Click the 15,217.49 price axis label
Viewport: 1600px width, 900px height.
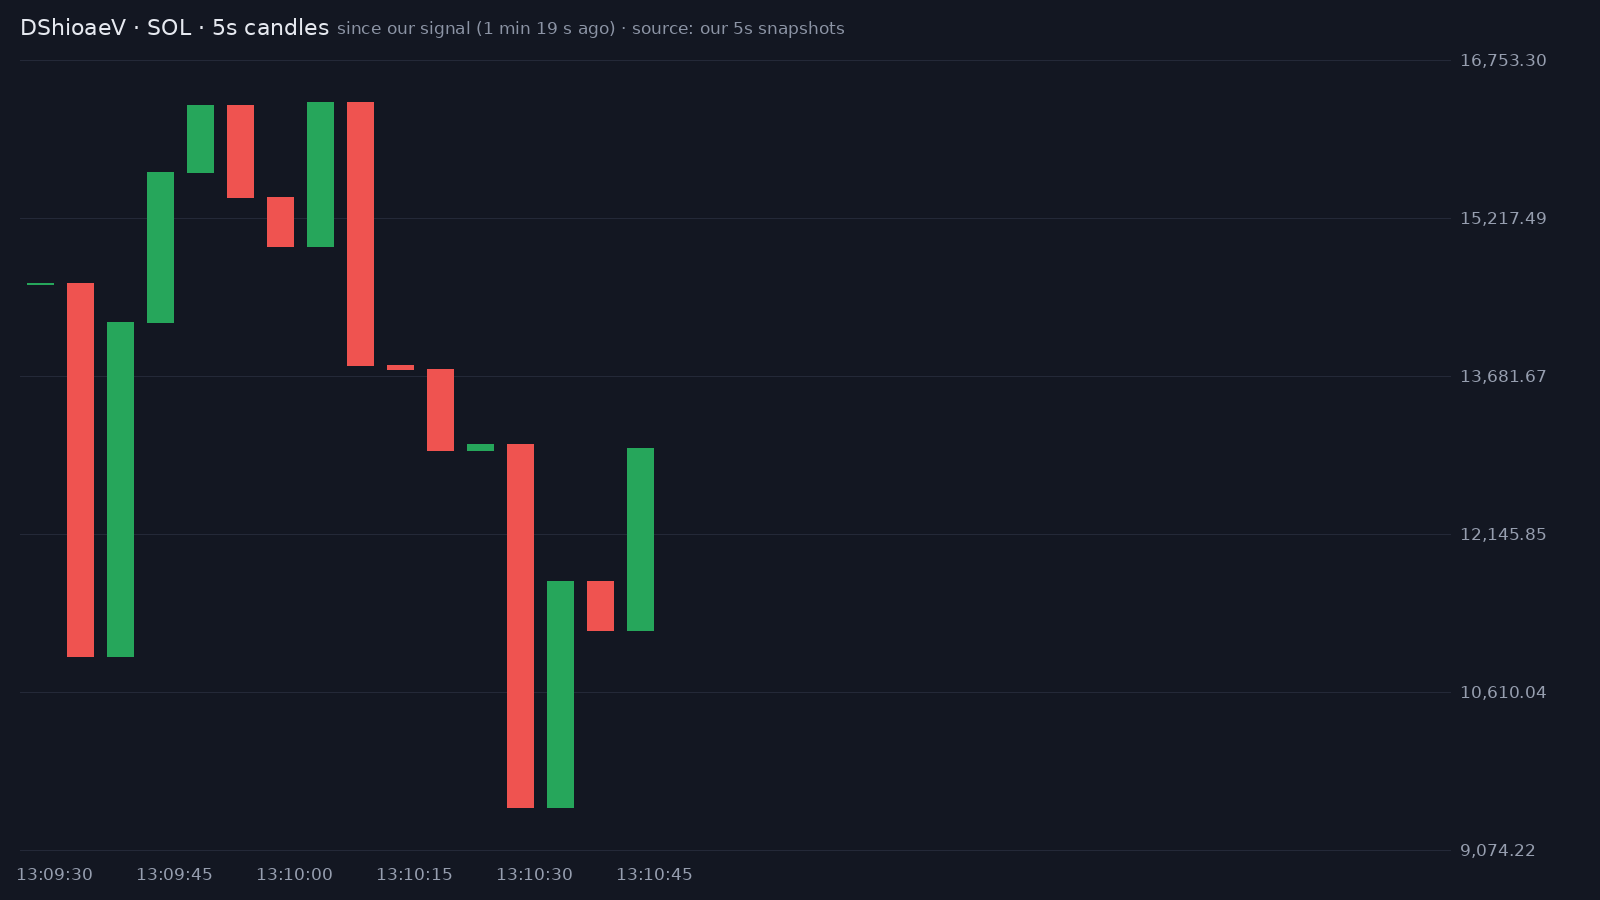(x=1503, y=219)
